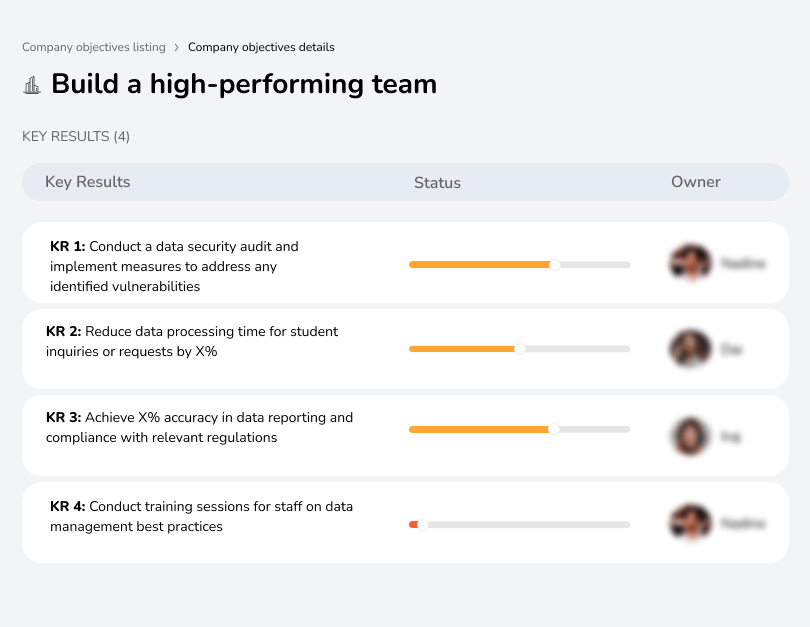The width and height of the screenshot is (810, 627).
Task: Click the KR 2 progress slider handle
Action: tap(520, 349)
